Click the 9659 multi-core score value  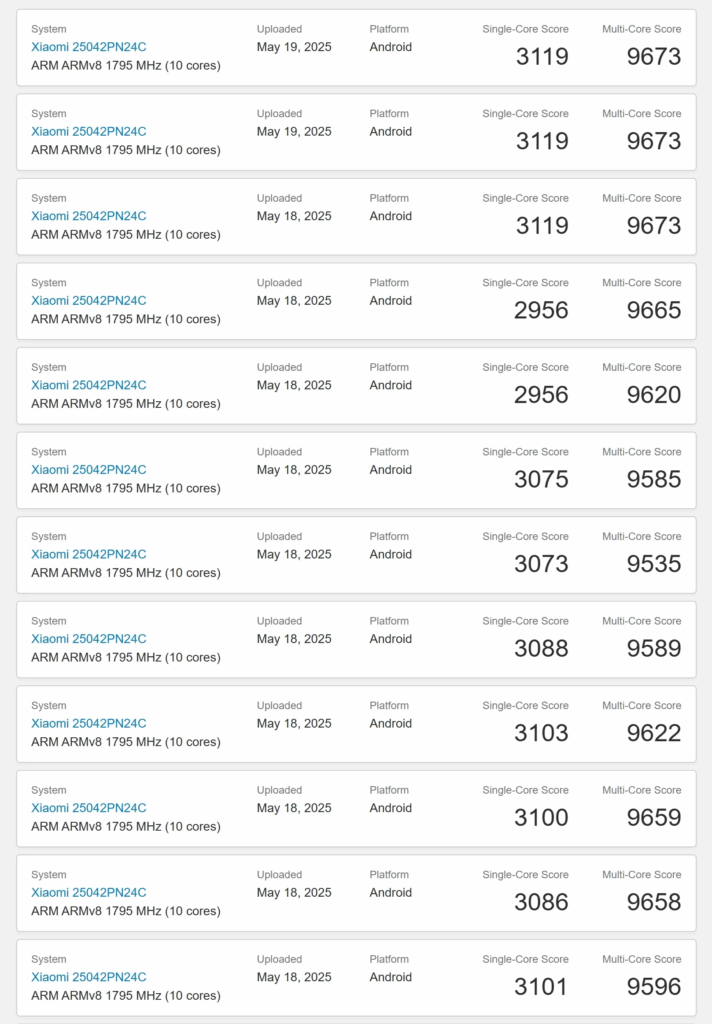pos(653,818)
